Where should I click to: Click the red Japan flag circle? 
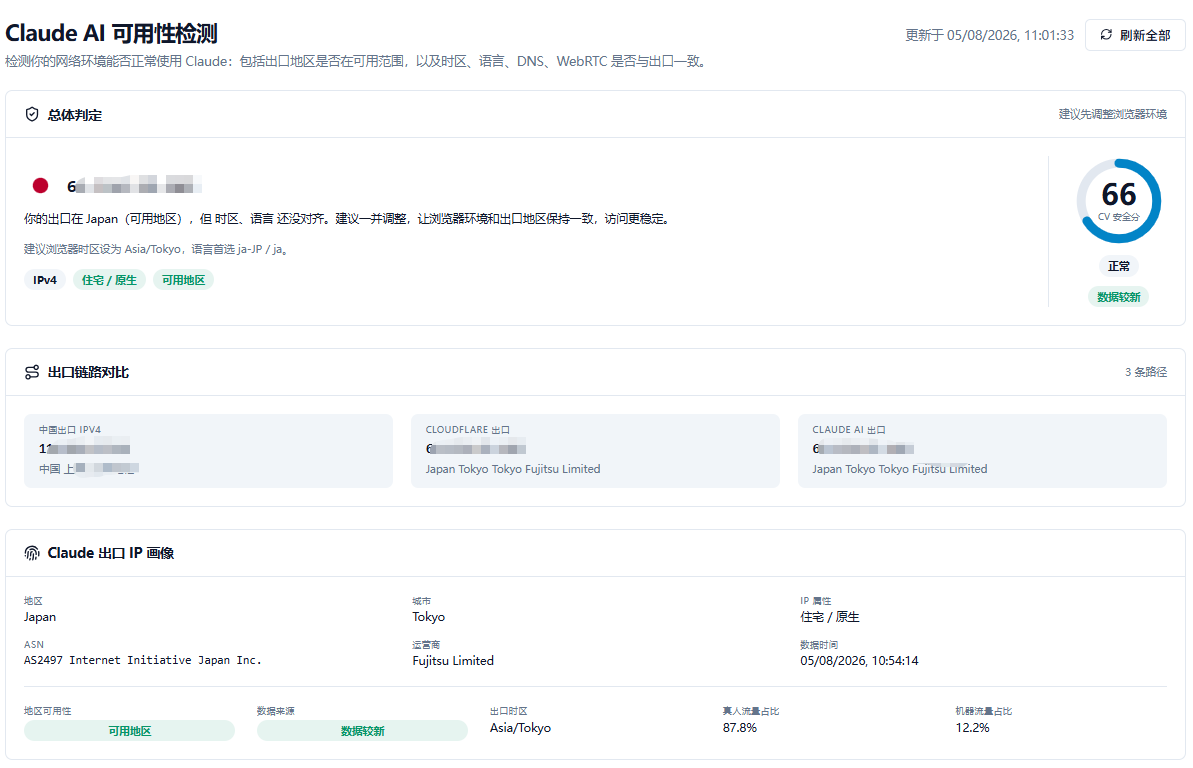pos(40,186)
